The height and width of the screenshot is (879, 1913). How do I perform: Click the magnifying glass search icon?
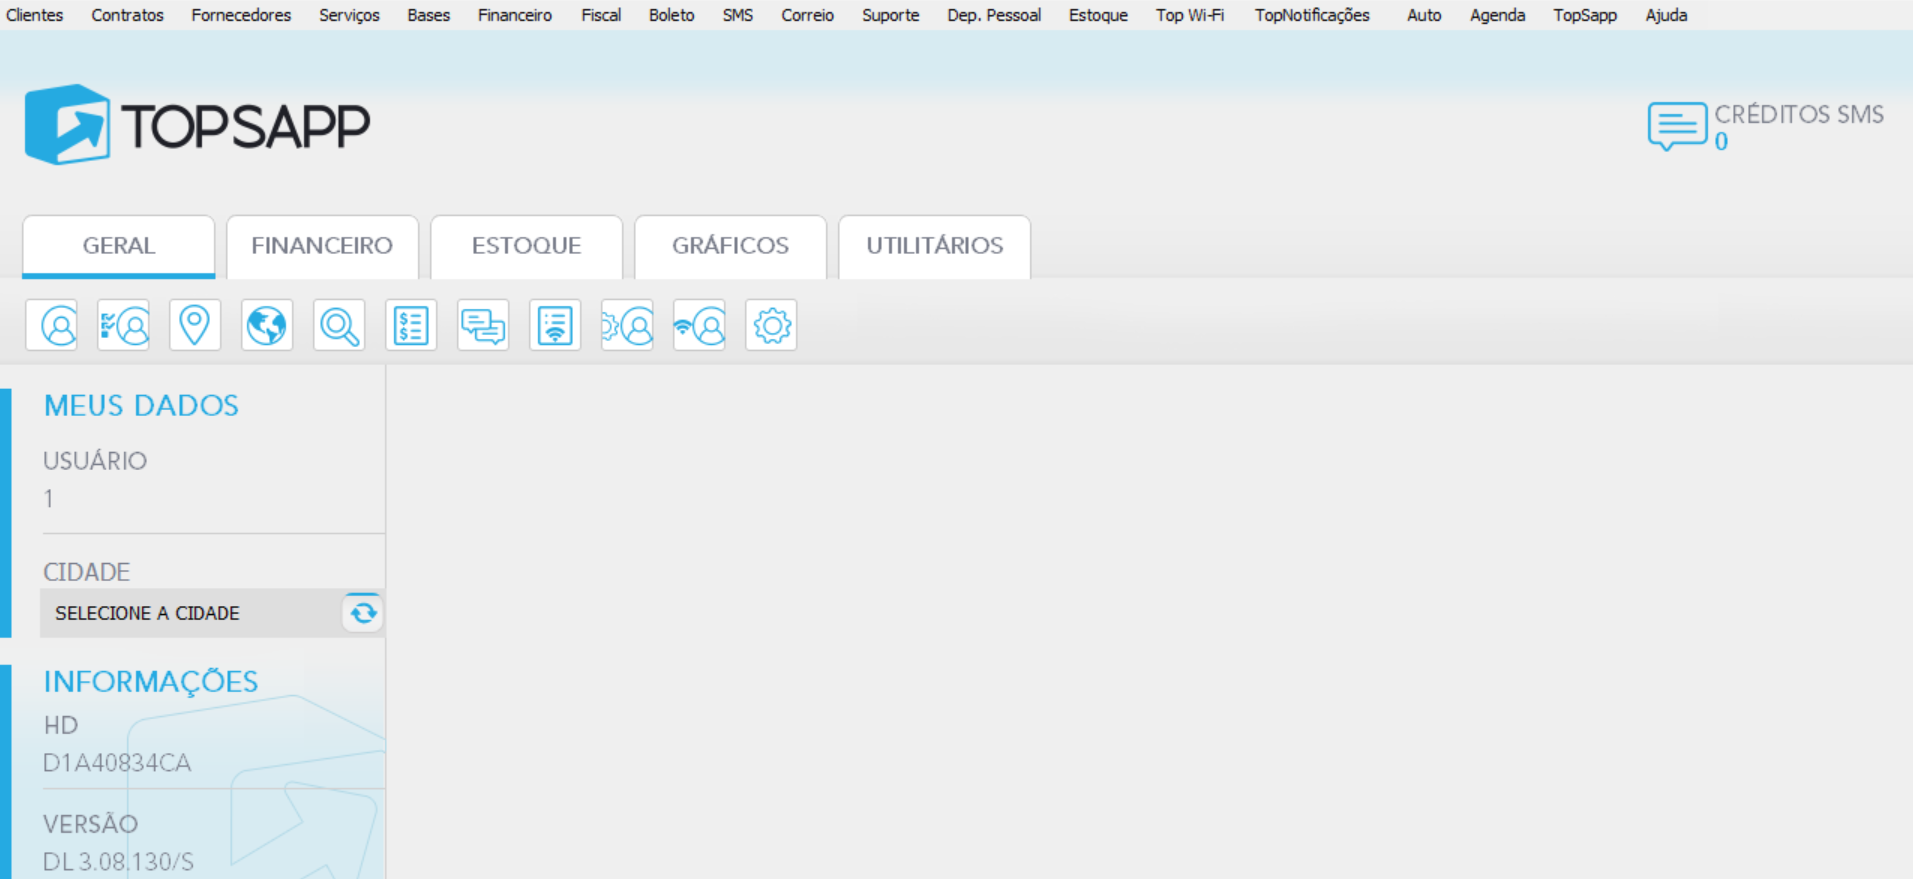pos(339,325)
